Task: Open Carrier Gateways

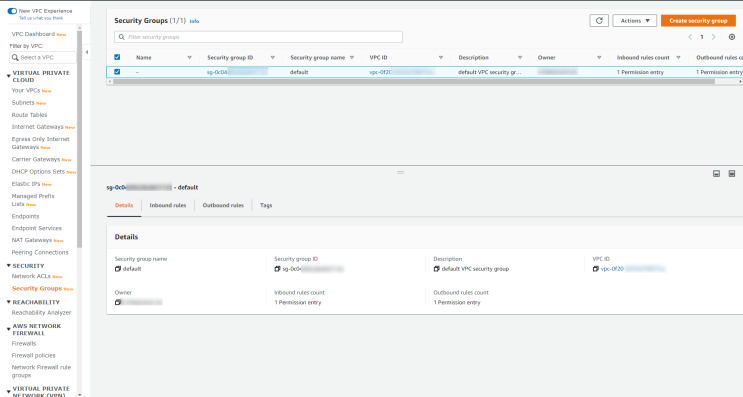Action: click(x=36, y=160)
